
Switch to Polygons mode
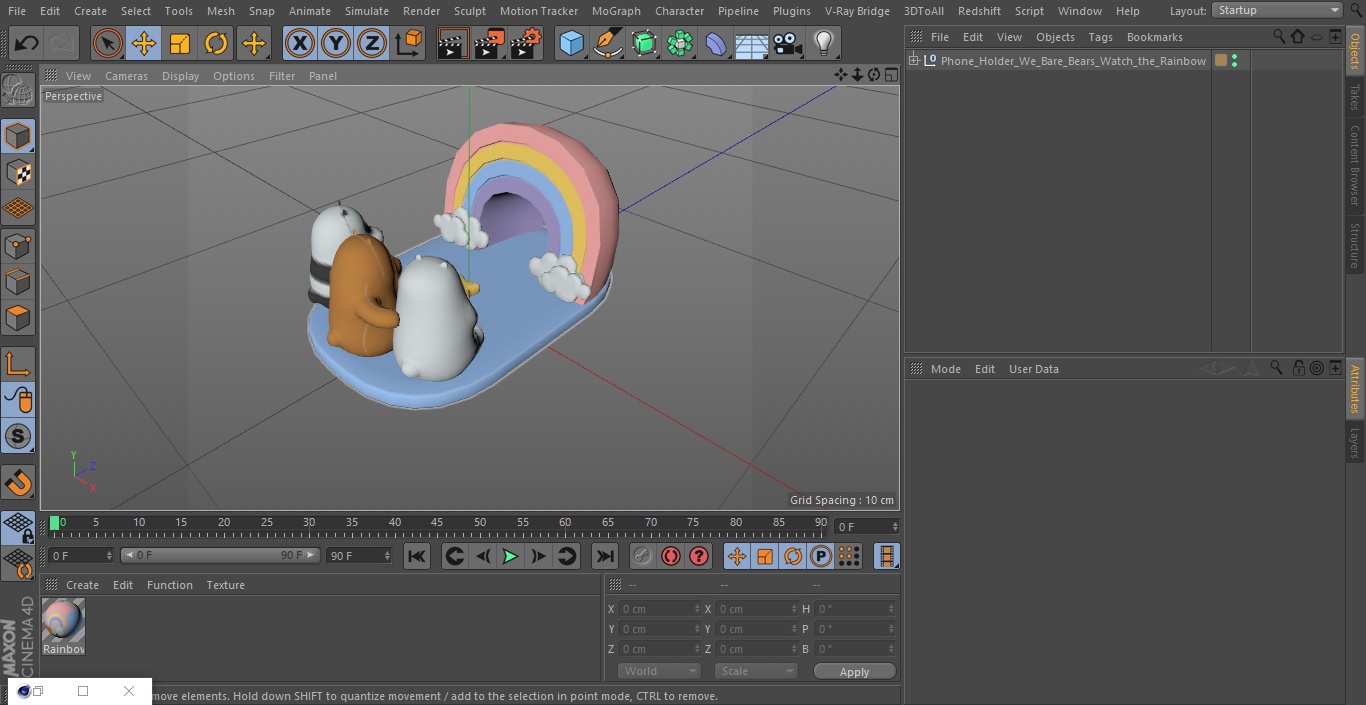[18, 318]
